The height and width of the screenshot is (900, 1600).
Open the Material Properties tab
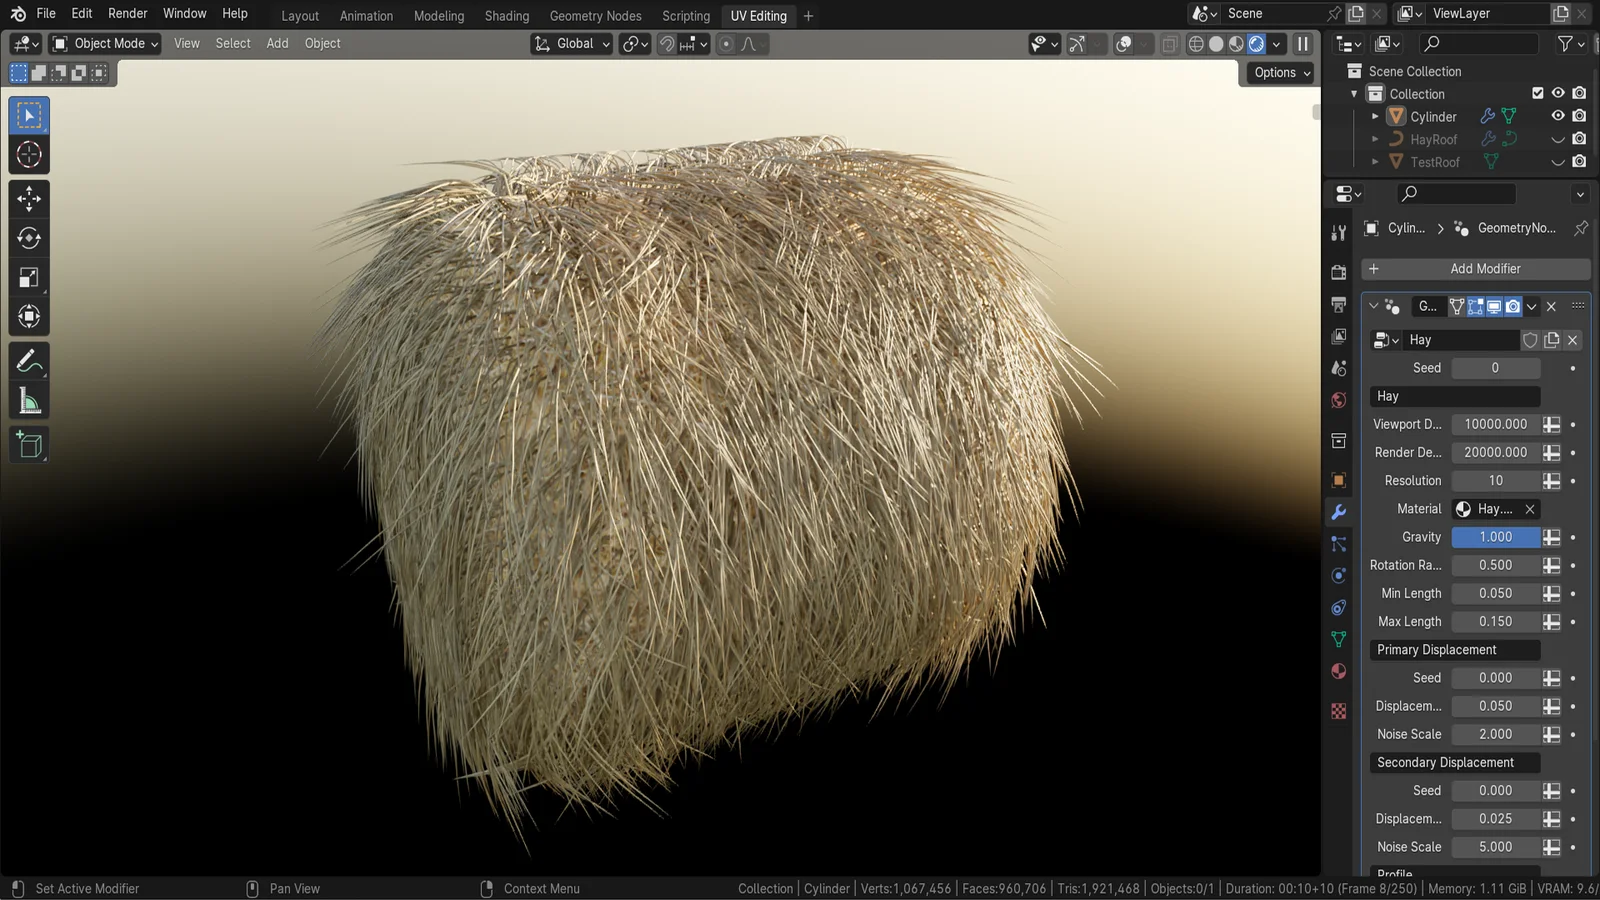[x=1339, y=671]
